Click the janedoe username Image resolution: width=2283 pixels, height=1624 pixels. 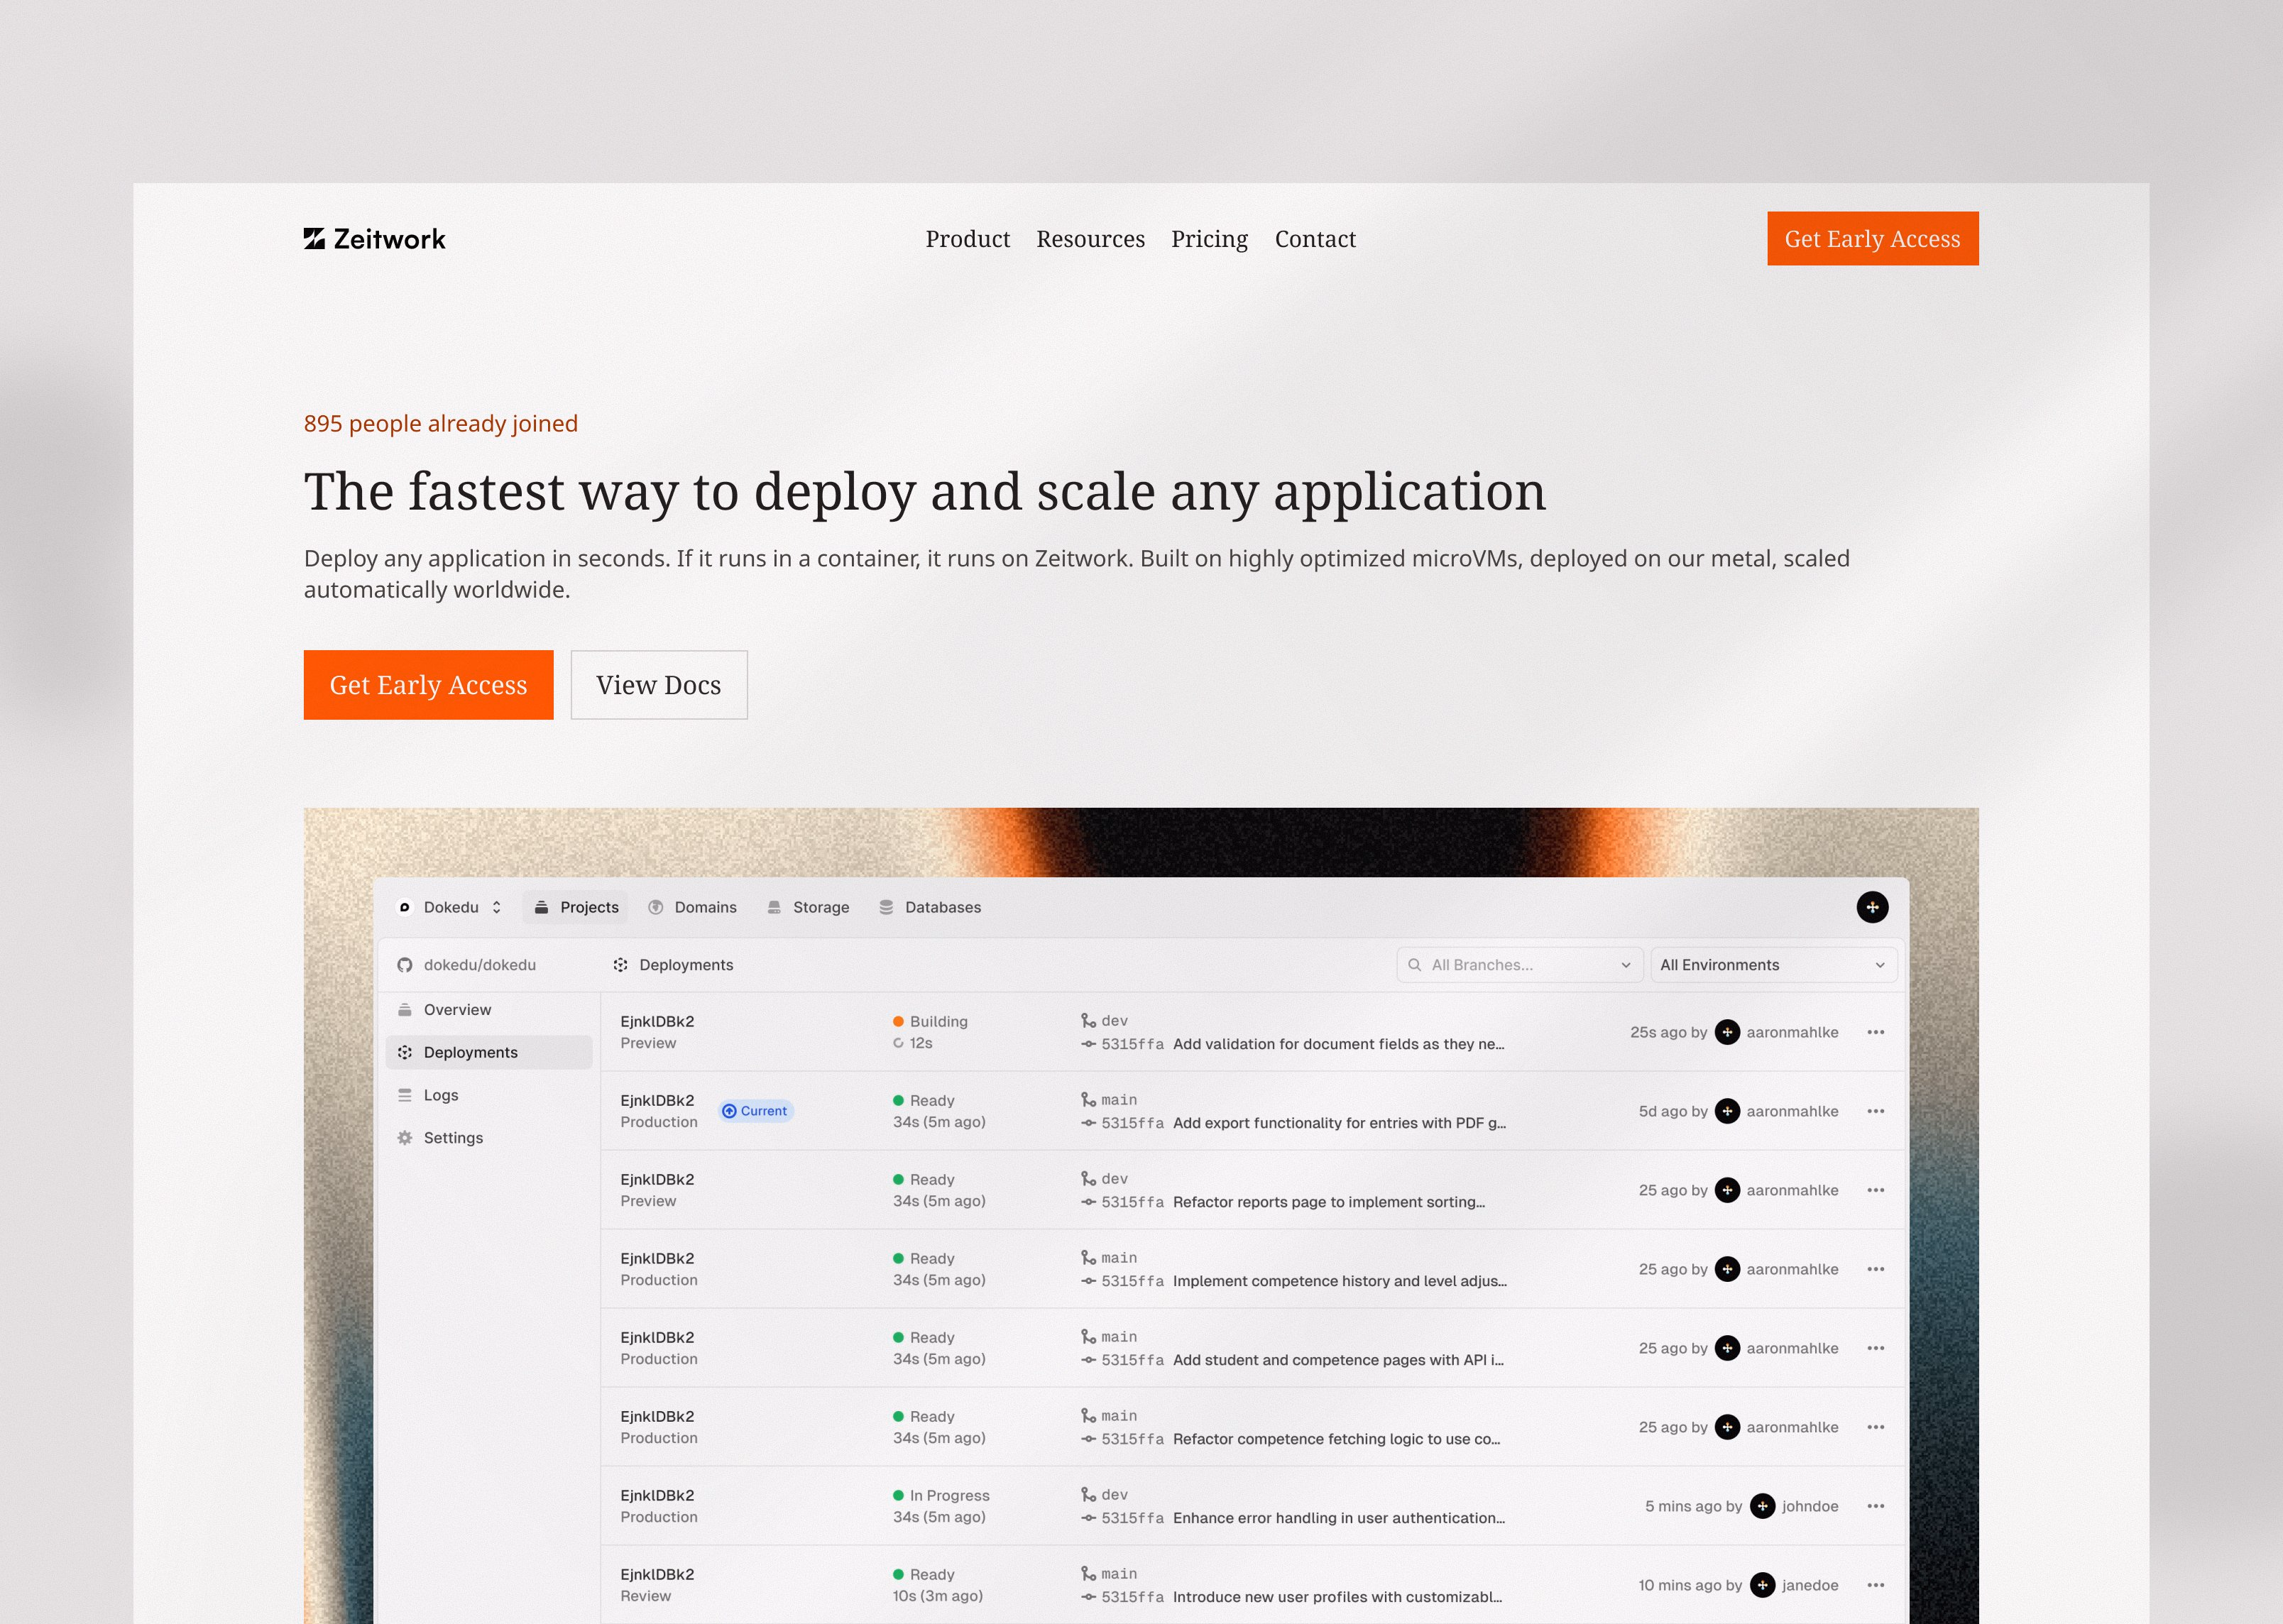coord(1810,1585)
